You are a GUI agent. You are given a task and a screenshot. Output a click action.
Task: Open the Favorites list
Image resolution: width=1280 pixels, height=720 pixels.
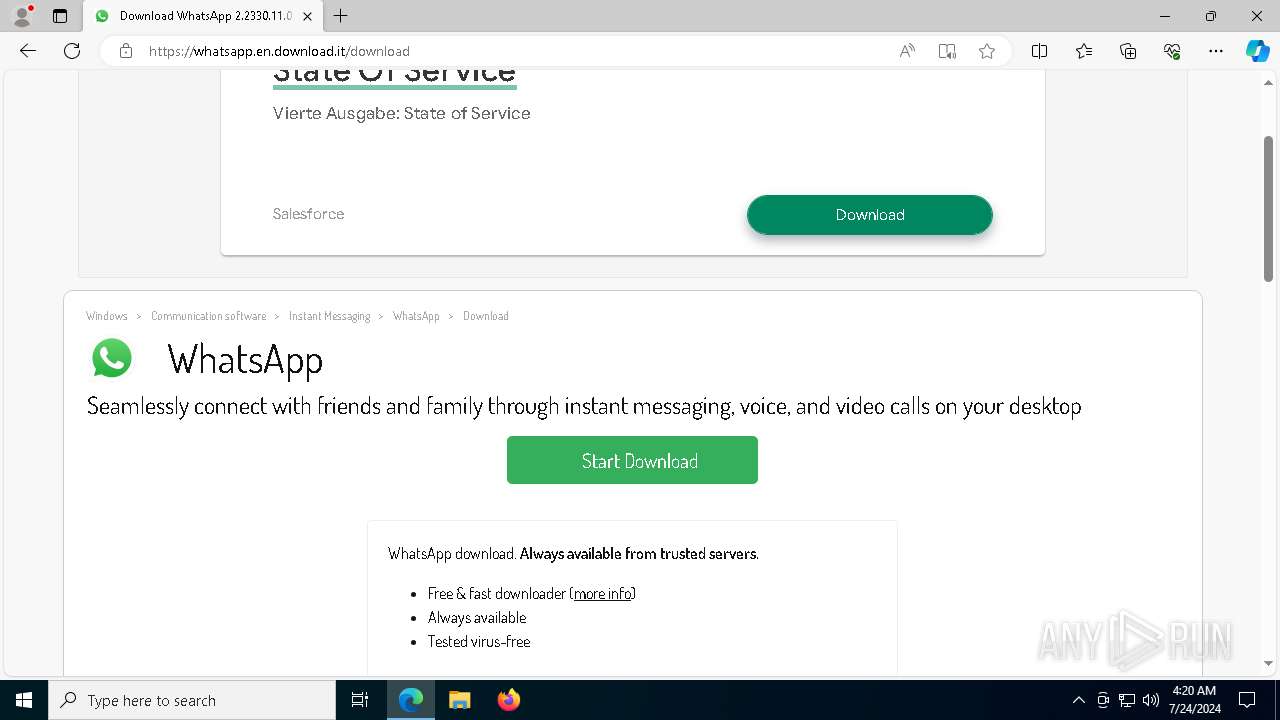point(1084,51)
